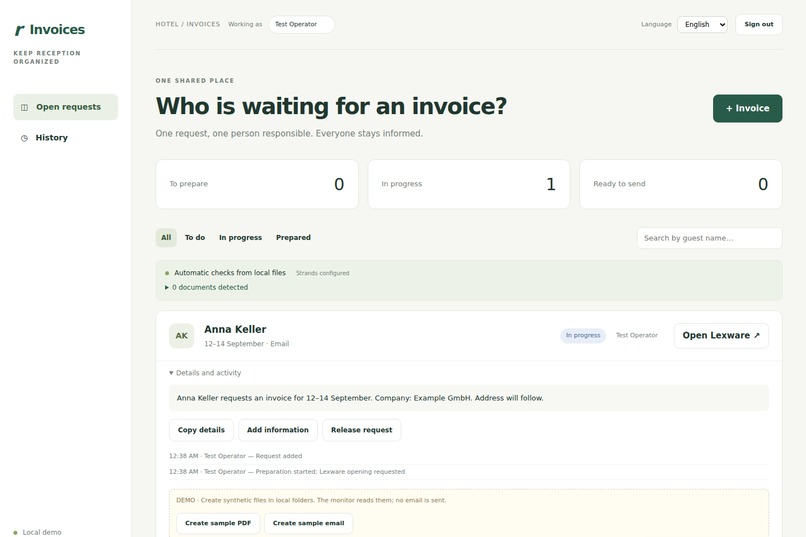Sign out of the application
Image resolution: width=806 pixels, height=537 pixels.
point(759,24)
